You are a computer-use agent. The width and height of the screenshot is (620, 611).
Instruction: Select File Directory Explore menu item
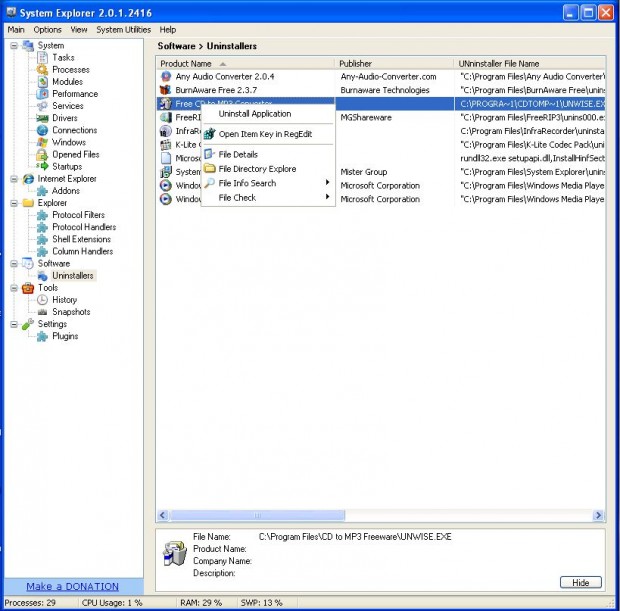coord(268,169)
